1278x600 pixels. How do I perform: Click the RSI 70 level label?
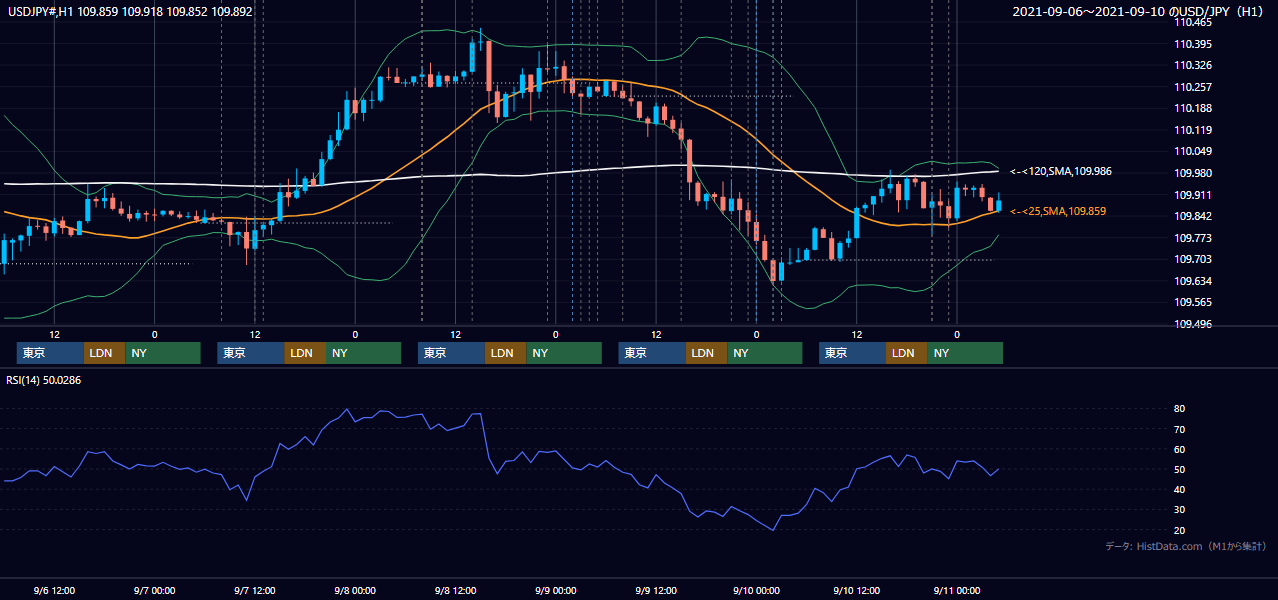1179,429
